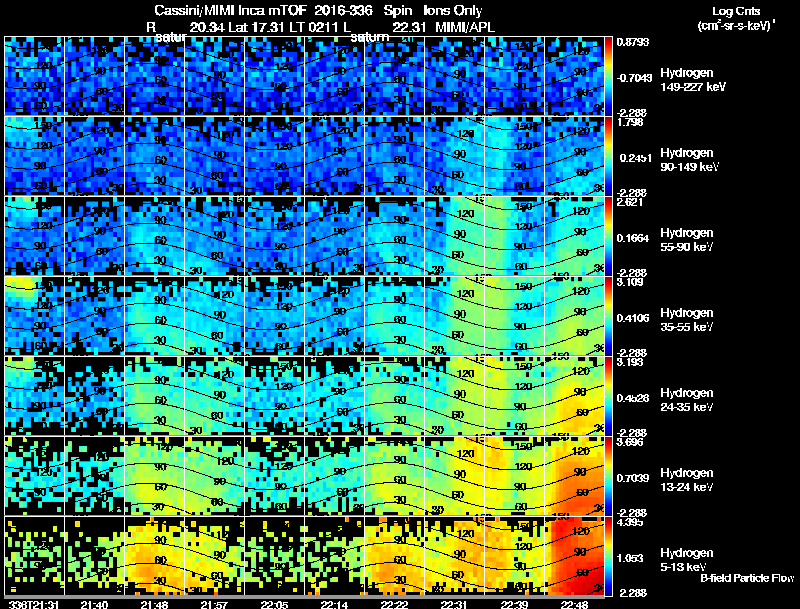Viewport: 800px width, 609px height.
Task: Click the colorbar mid value '-0.7043'
Action: pos(634,78)
